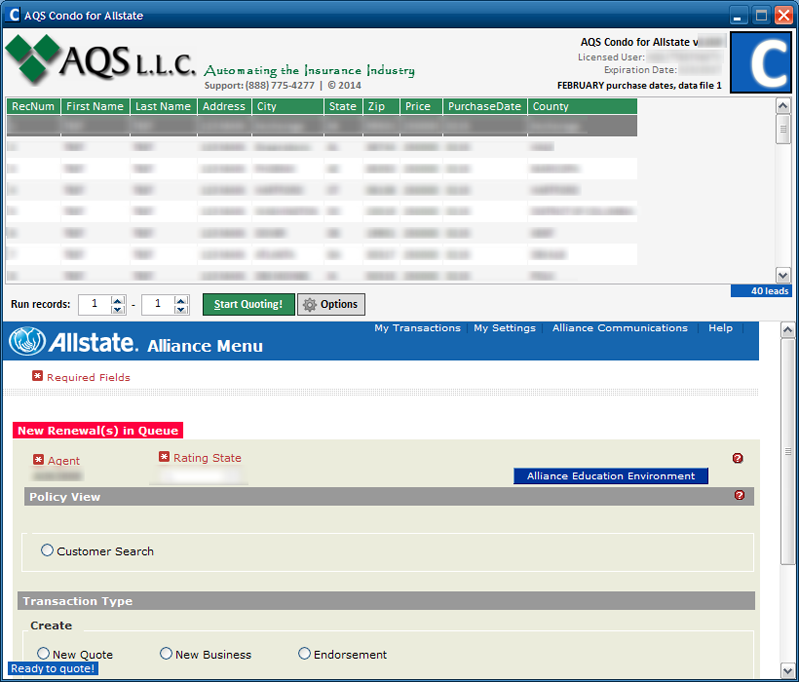Maximize the AQS Condo window

761,15
